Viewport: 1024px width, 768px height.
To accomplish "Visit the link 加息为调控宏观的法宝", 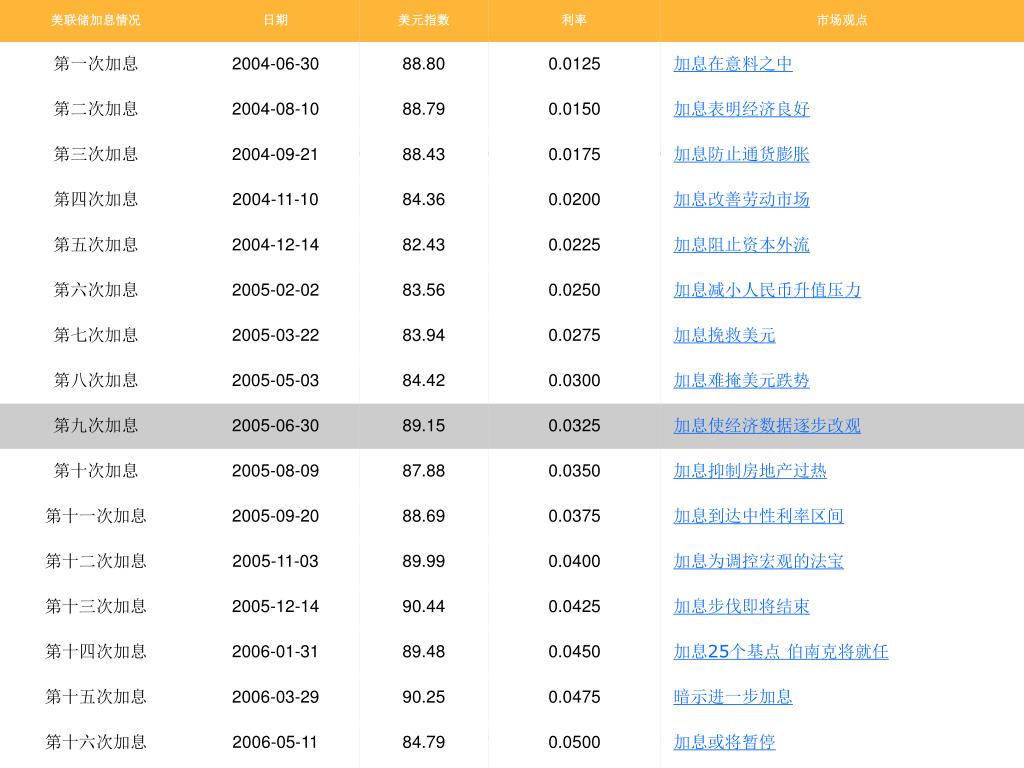I will coord(758,561).
